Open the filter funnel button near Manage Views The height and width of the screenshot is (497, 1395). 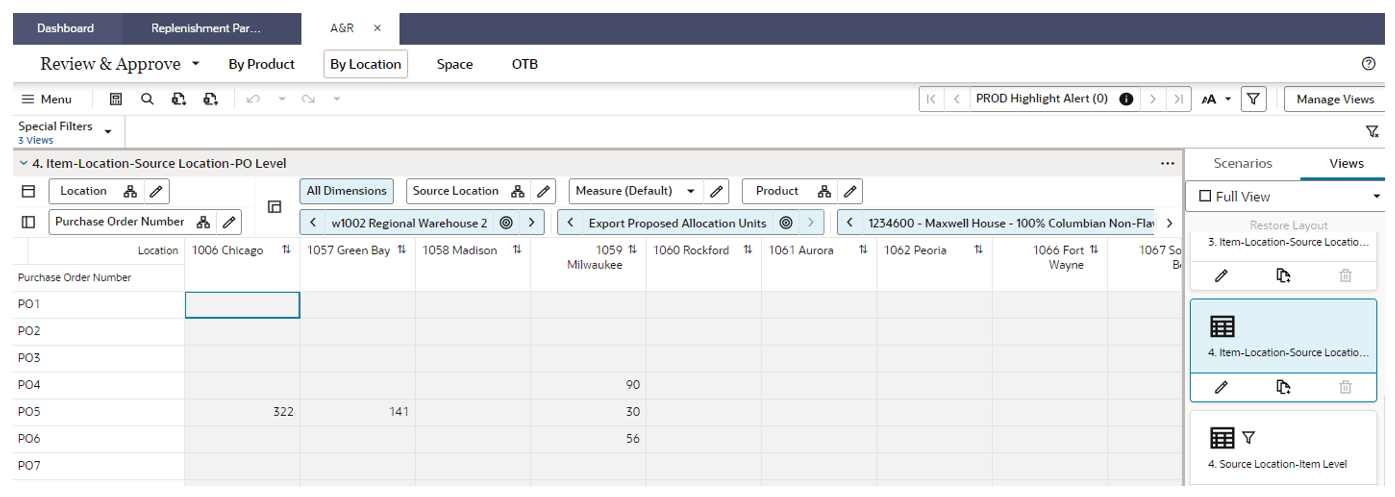[x=1254, y=99]
